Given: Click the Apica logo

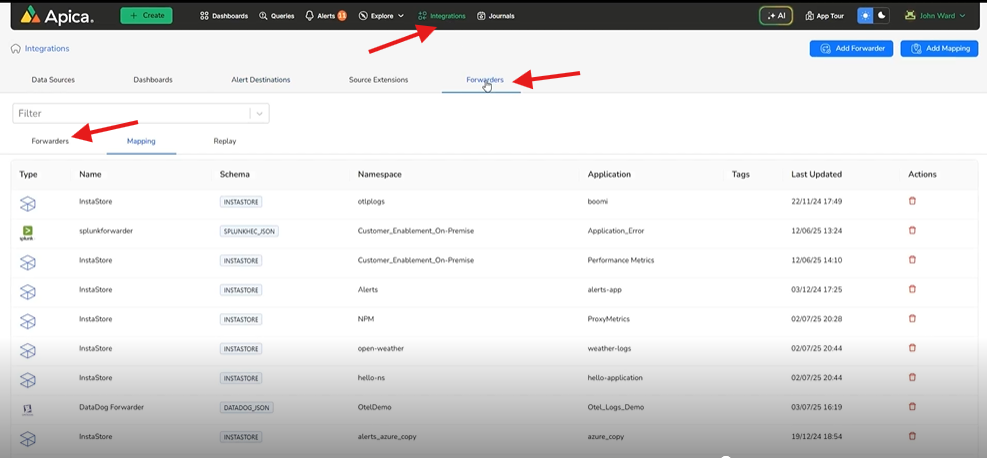Looking at the screenshot, I should coord(57,16).
